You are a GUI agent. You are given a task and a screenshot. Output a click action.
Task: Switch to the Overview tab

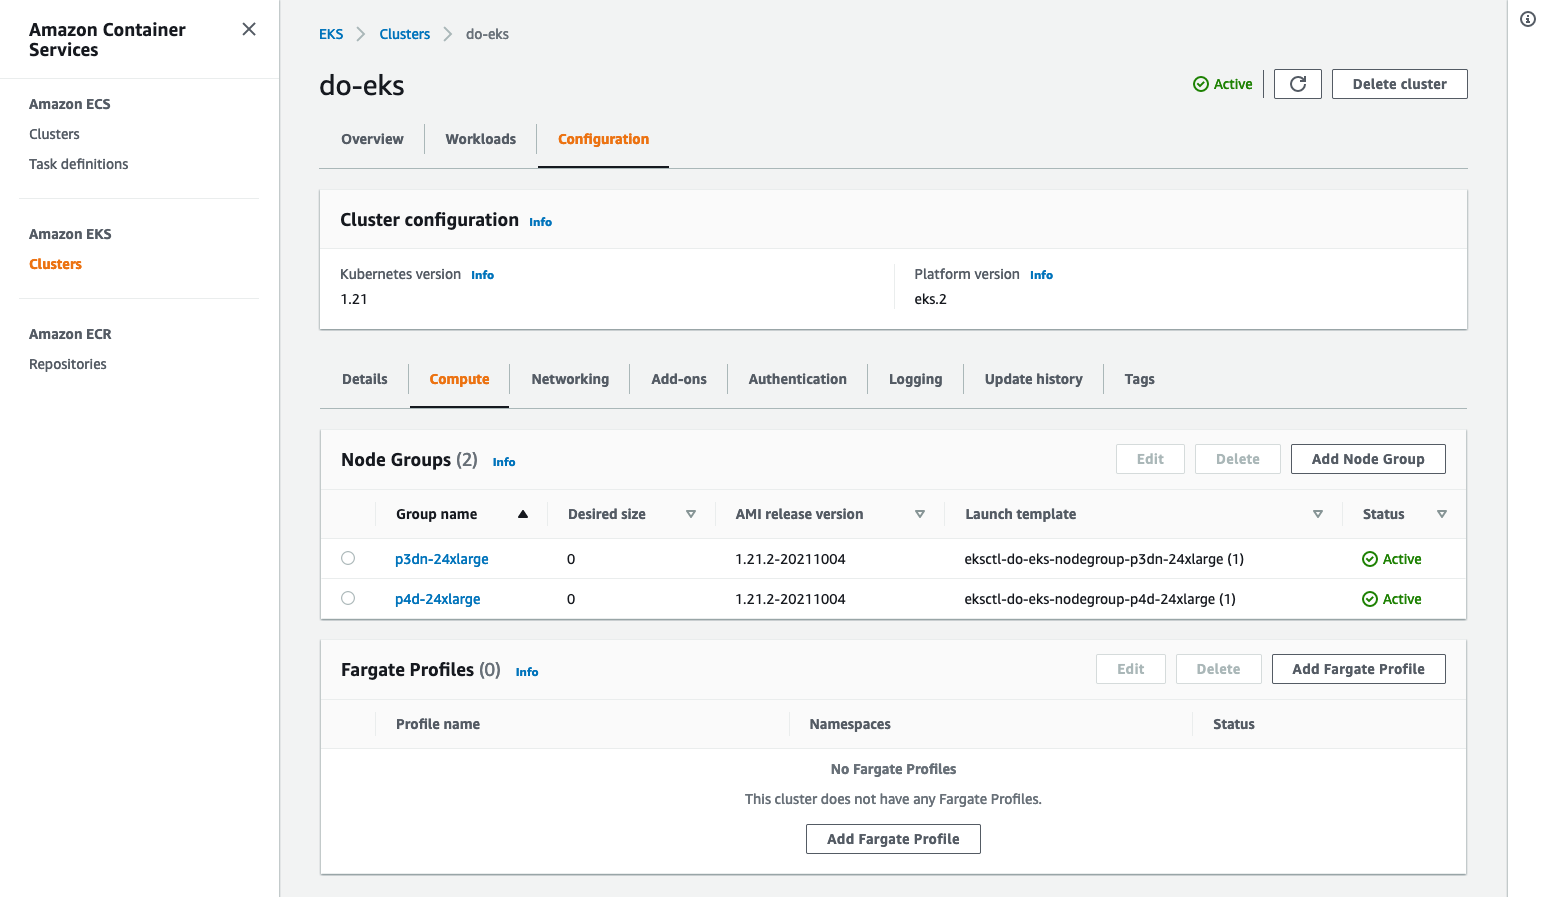pos(372,139)
